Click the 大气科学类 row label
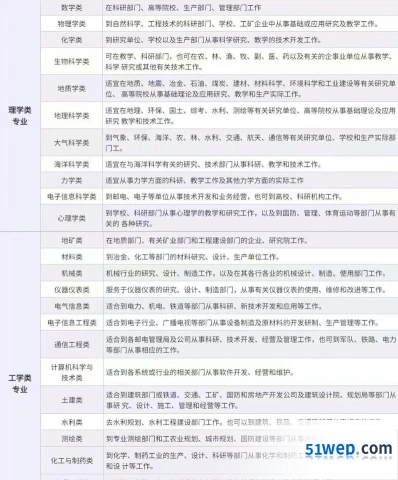 pyautogui.click(x=72, y=143)
